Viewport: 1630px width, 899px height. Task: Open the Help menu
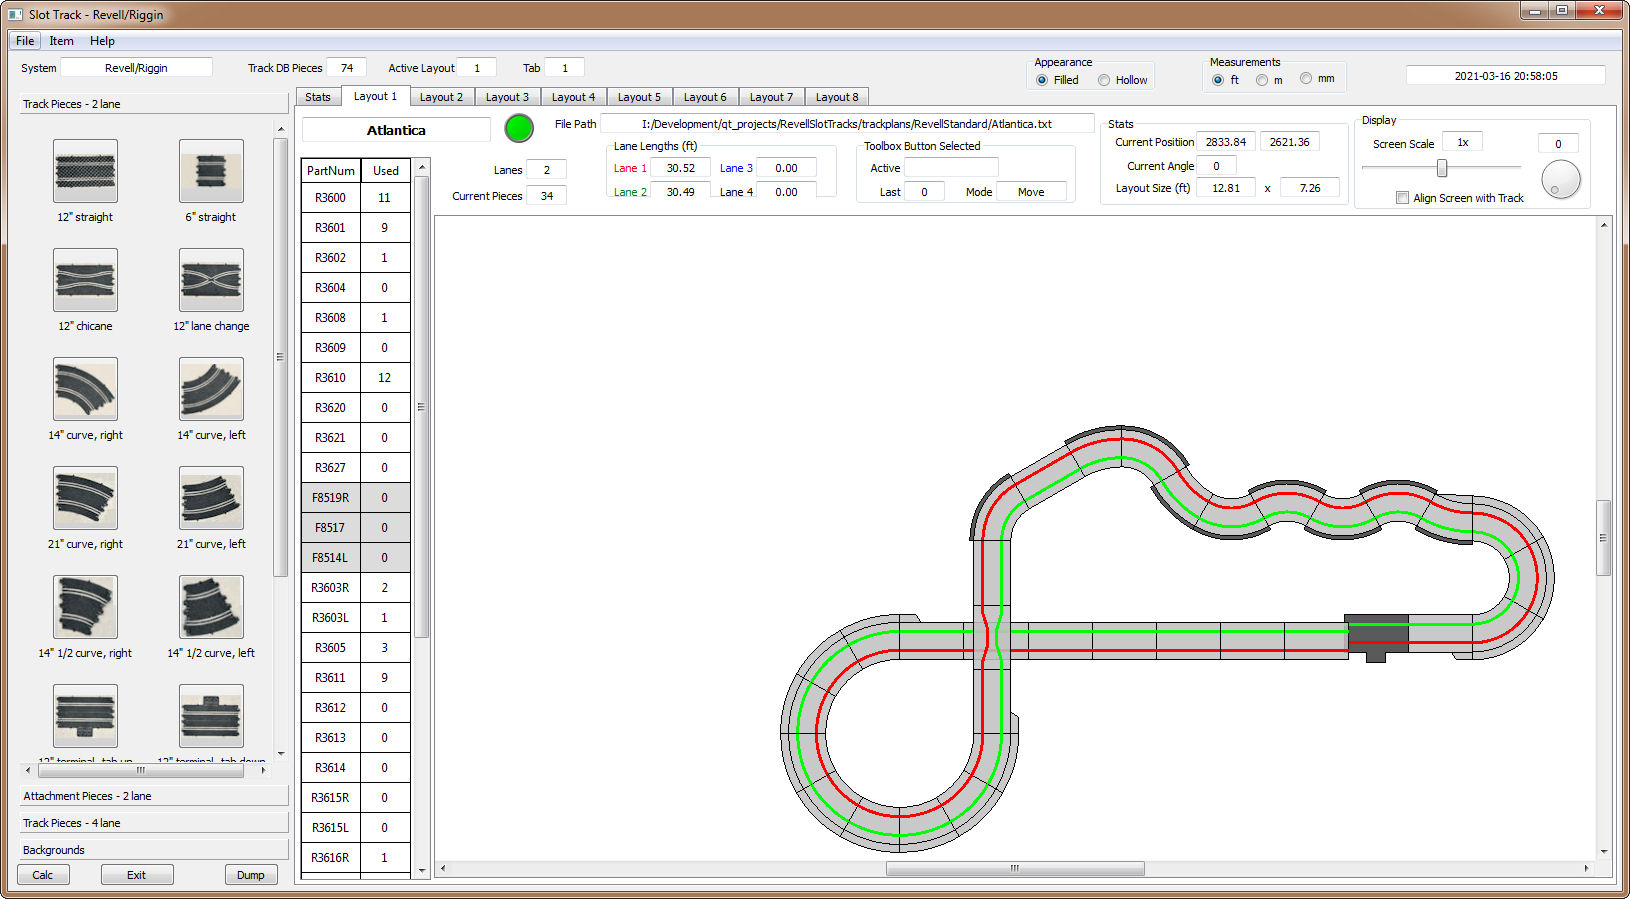pyautogui.click(x=102, y=41)
